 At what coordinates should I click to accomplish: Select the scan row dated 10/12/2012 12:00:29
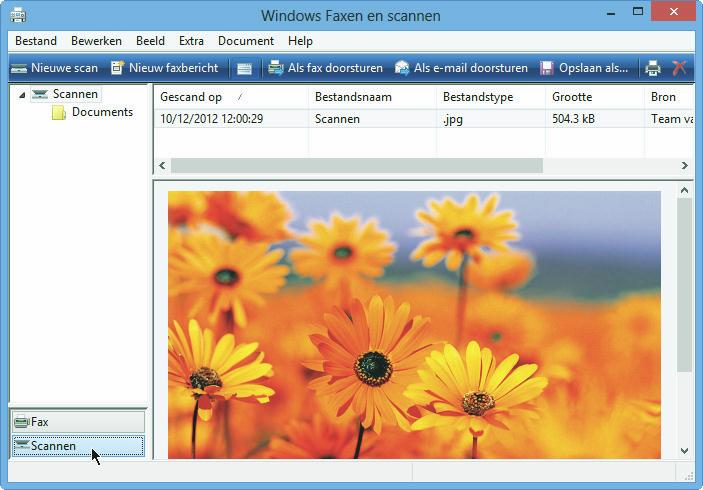(x=424, y=119)
